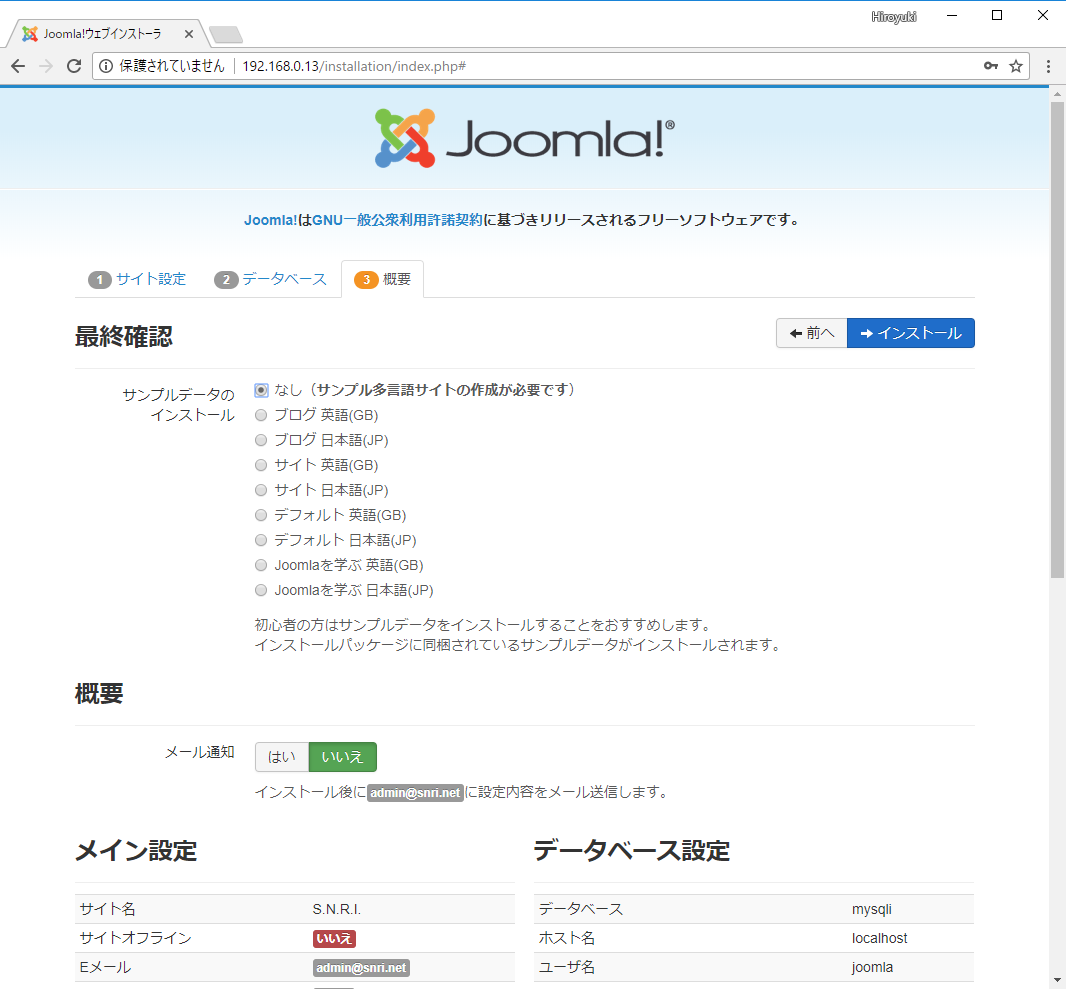Viewport: 1066px width, 989px height.
Task: Set メール通知 to いいえ
Action: [x=343, y=757]
